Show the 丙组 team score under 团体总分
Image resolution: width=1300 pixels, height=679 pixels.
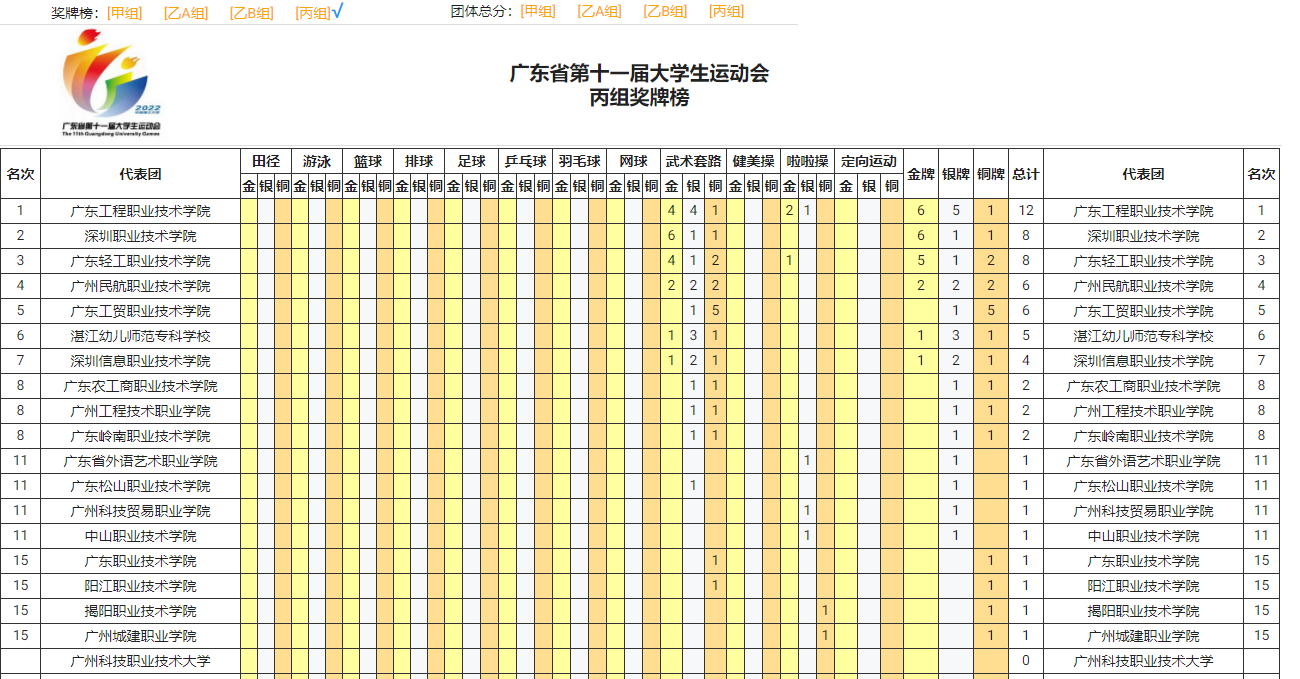click(x=726, y=12)
